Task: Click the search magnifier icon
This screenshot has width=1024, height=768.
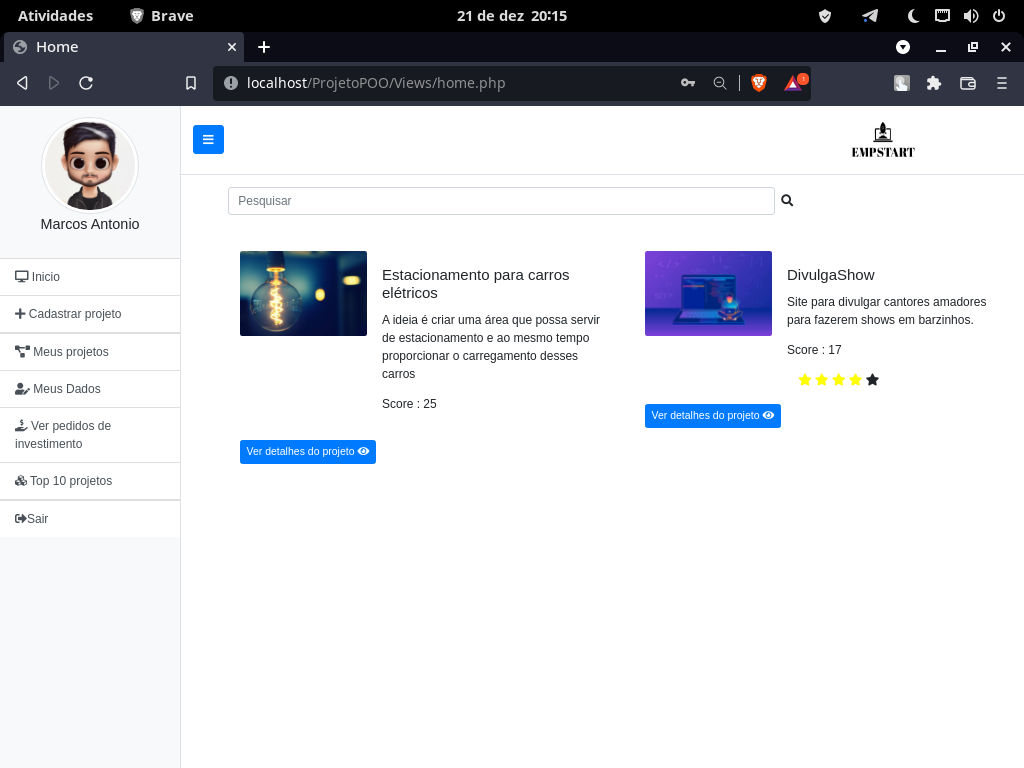Action: tap(787, 200)
